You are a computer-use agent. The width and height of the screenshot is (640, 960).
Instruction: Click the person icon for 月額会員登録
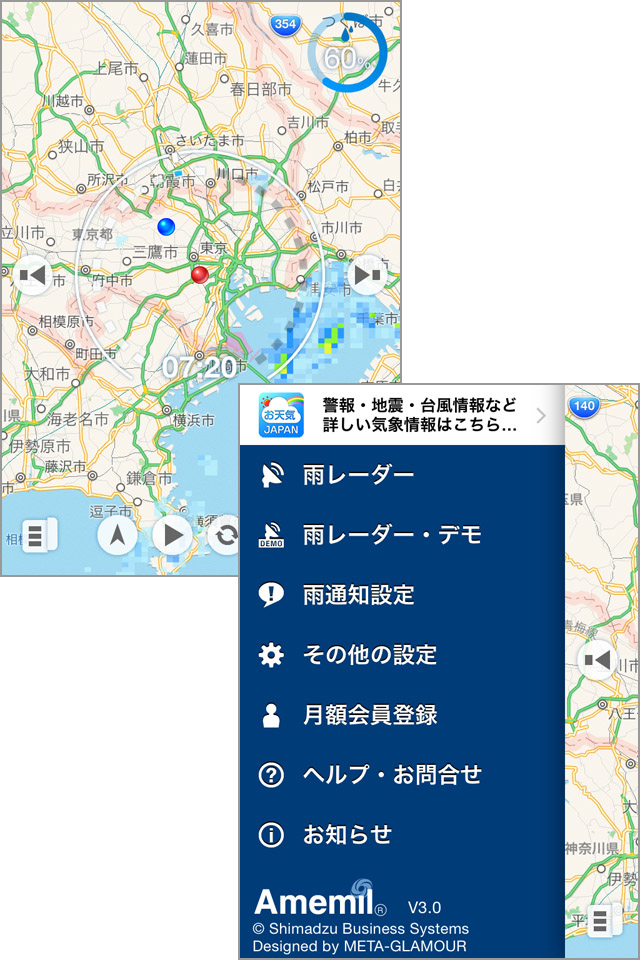click(271, 715)
